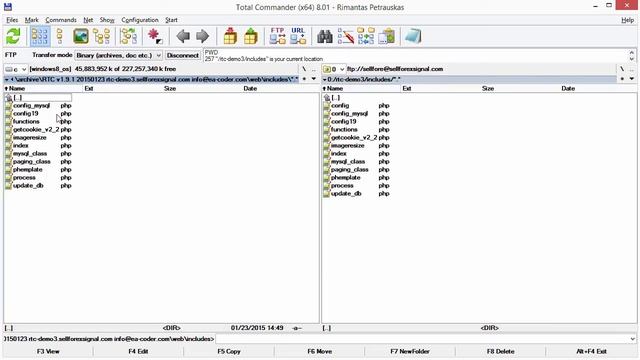Open the left panel drive c dropdown
640x360 pixels.
point(16,69)
